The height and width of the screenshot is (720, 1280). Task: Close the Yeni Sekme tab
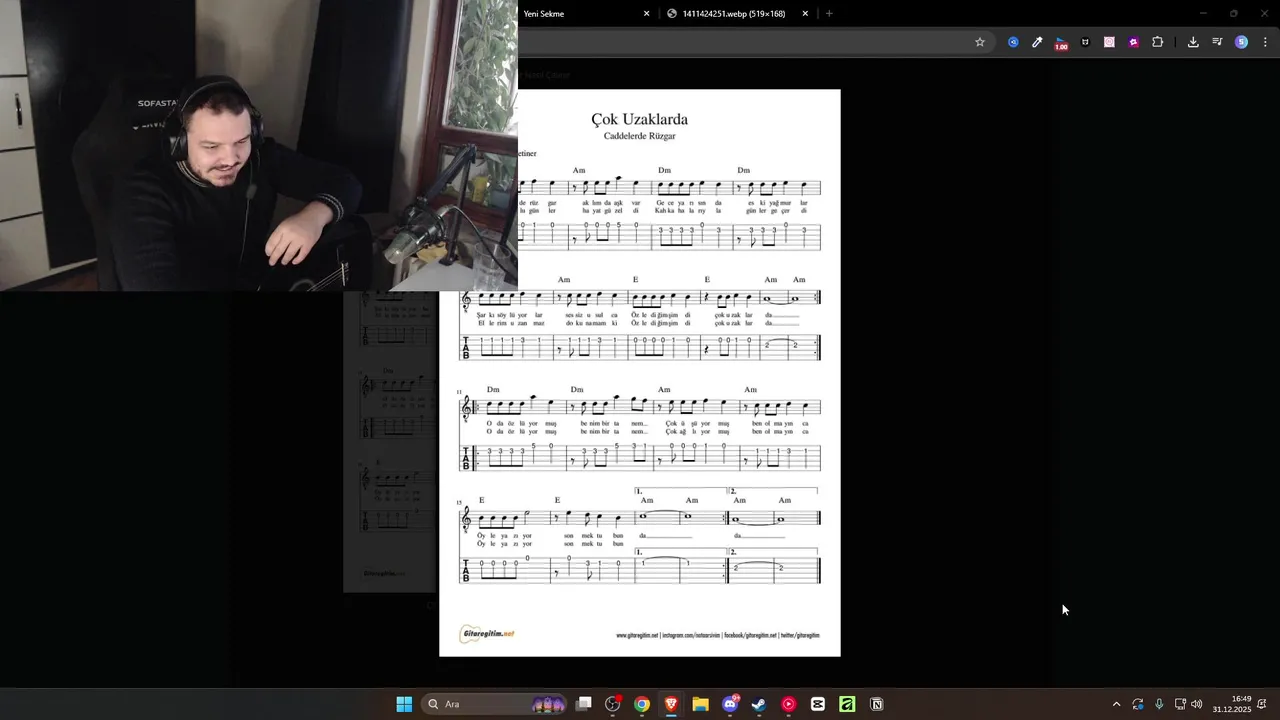click(x=646, y=14)
